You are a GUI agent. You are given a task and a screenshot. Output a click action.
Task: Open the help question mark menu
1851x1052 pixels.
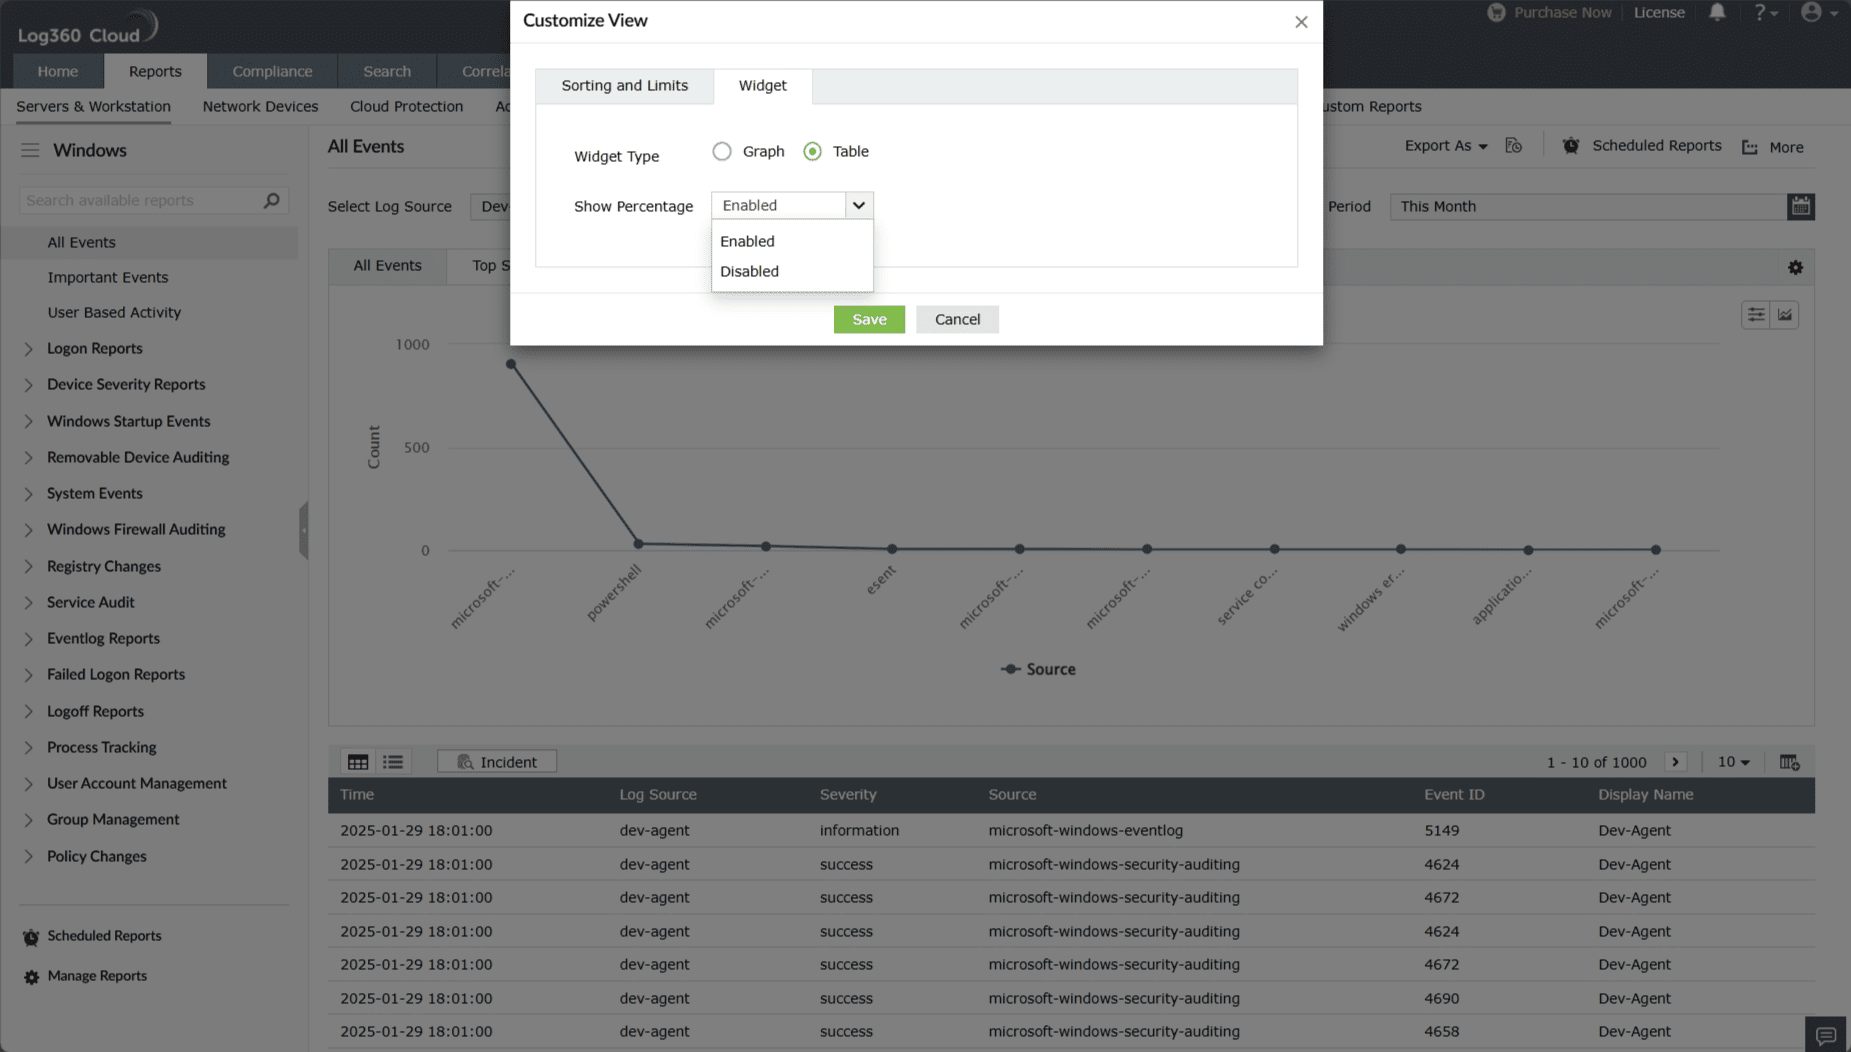point(1765,12)
